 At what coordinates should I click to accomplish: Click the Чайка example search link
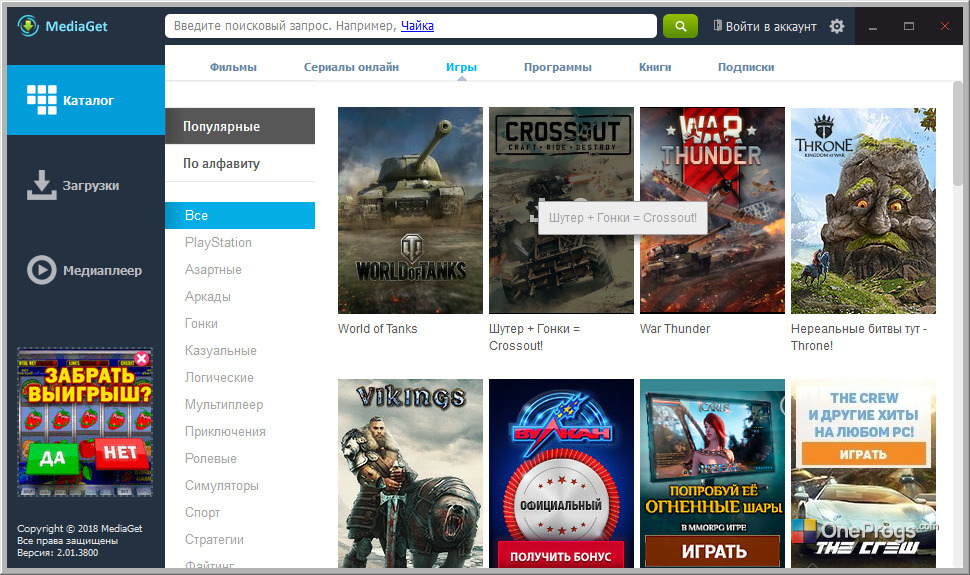417,26
